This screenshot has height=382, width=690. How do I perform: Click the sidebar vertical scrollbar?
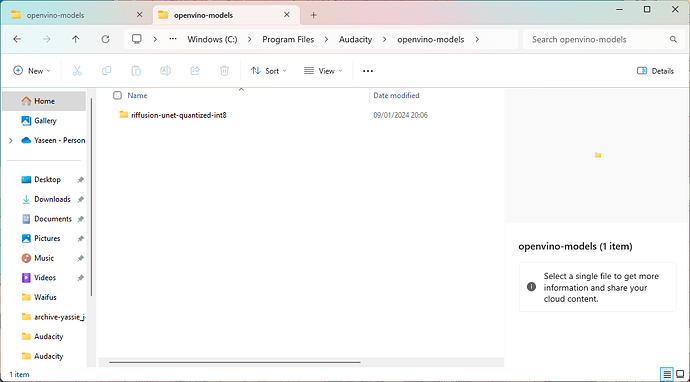92,197
